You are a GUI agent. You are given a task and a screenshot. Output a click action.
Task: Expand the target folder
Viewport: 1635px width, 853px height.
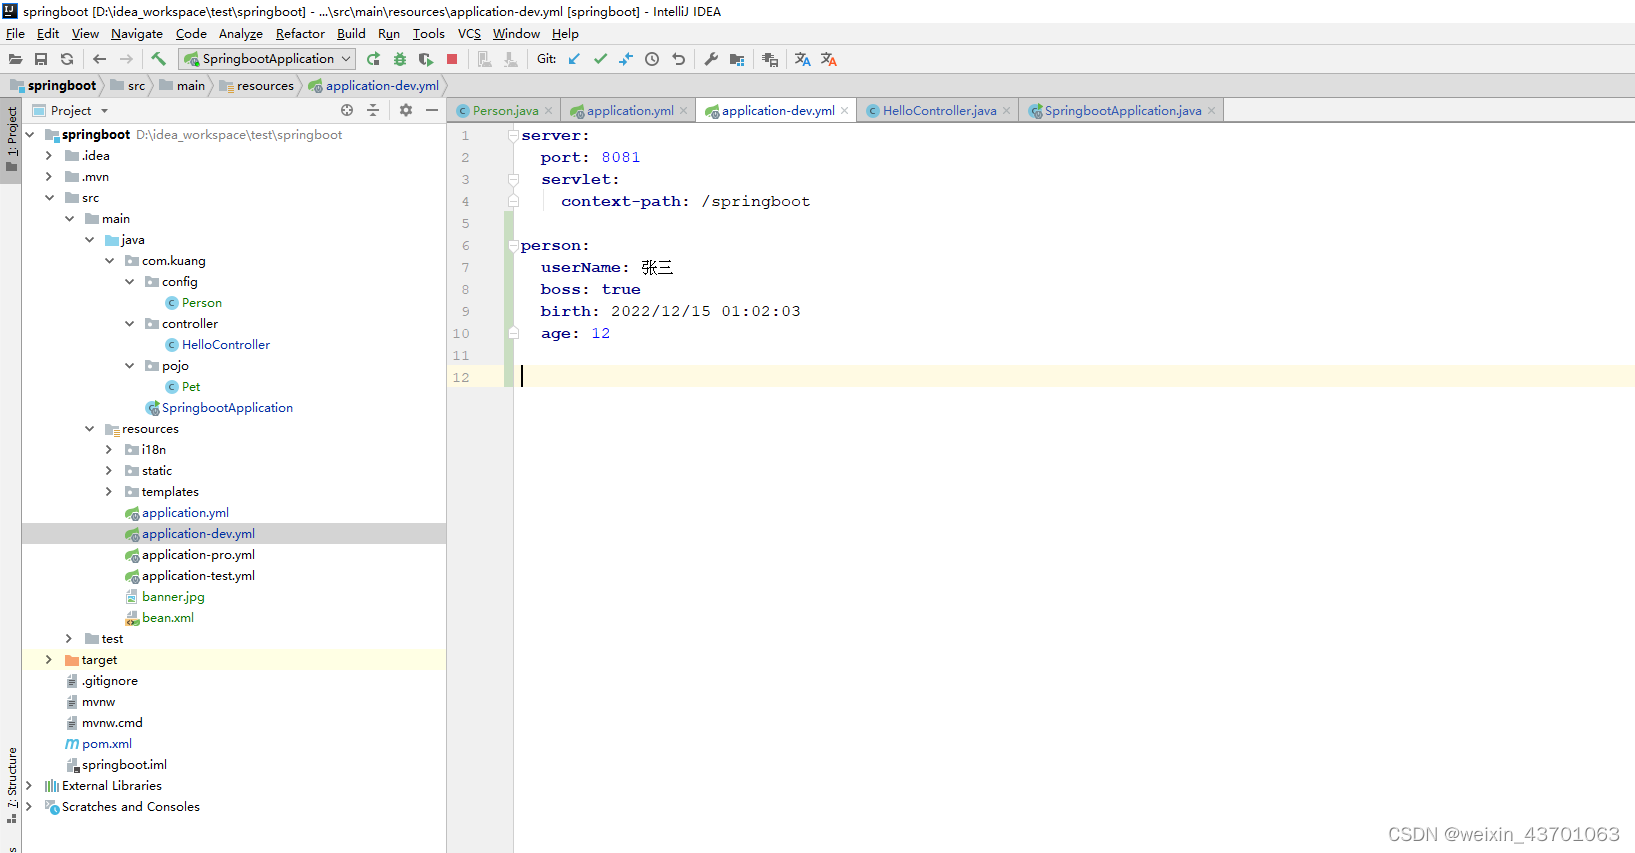point(49,659)
